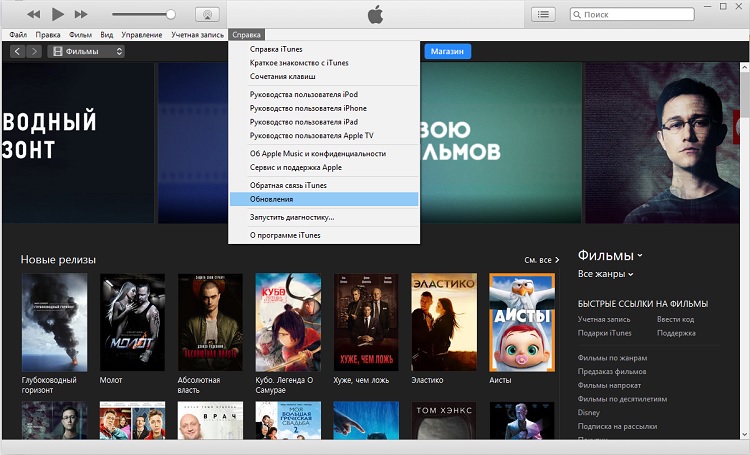Switch to the Магазин tab
The height and width of the screenshot is (455, 750).
447,51
